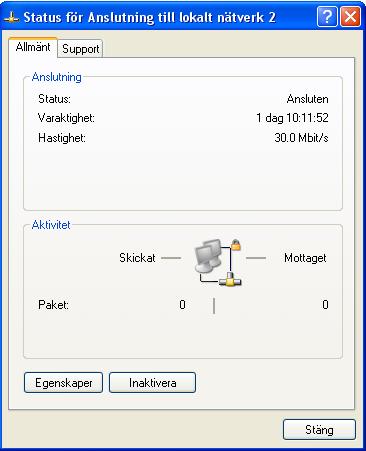Click the Varaktighet duration value
The image size is (366, 451).
(292, 118)
